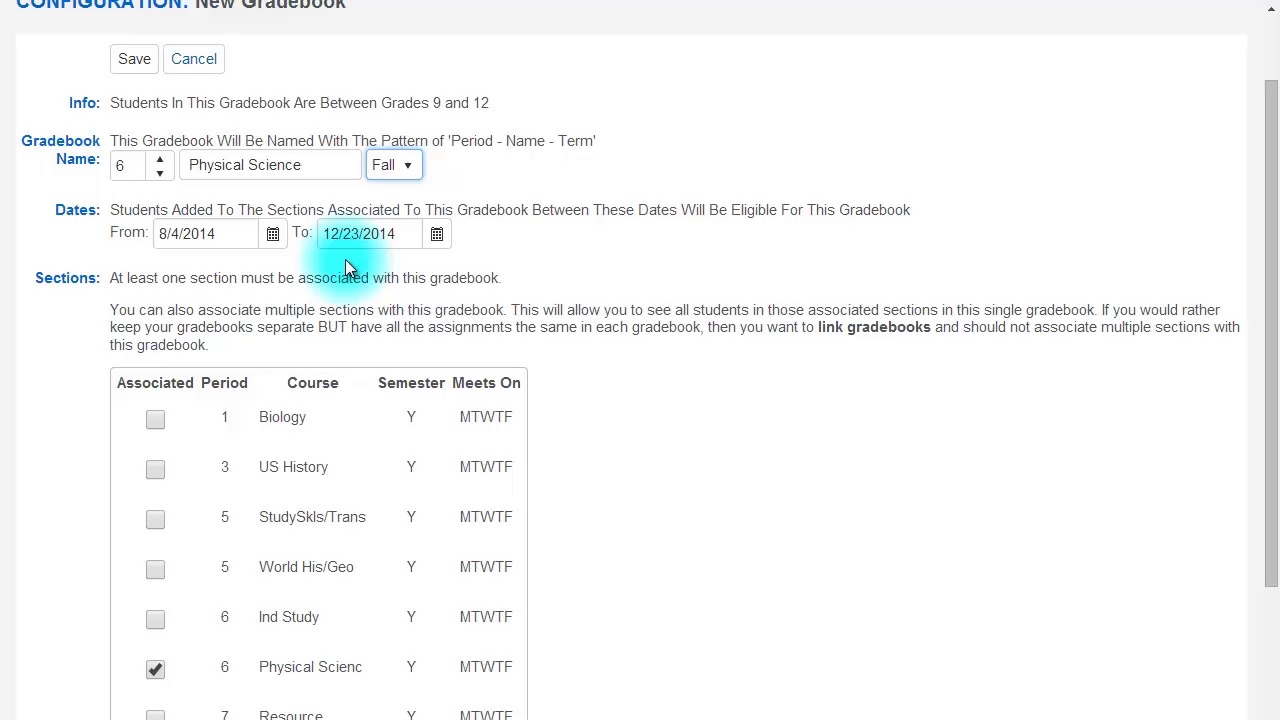Click the period number input field
1280x720 pixels.
pos(129,166)
